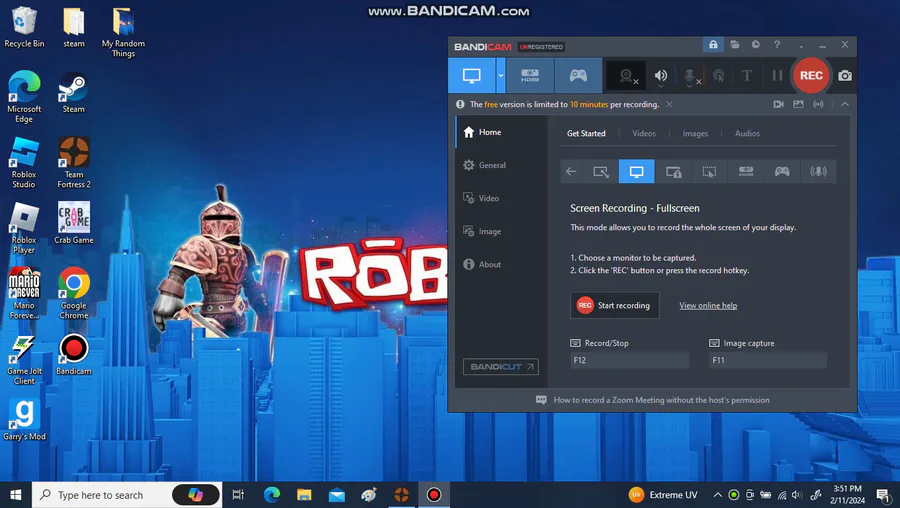Toggle the webcam overlay icon
Viewport: 900px width, 508px height.
[627, 76]
